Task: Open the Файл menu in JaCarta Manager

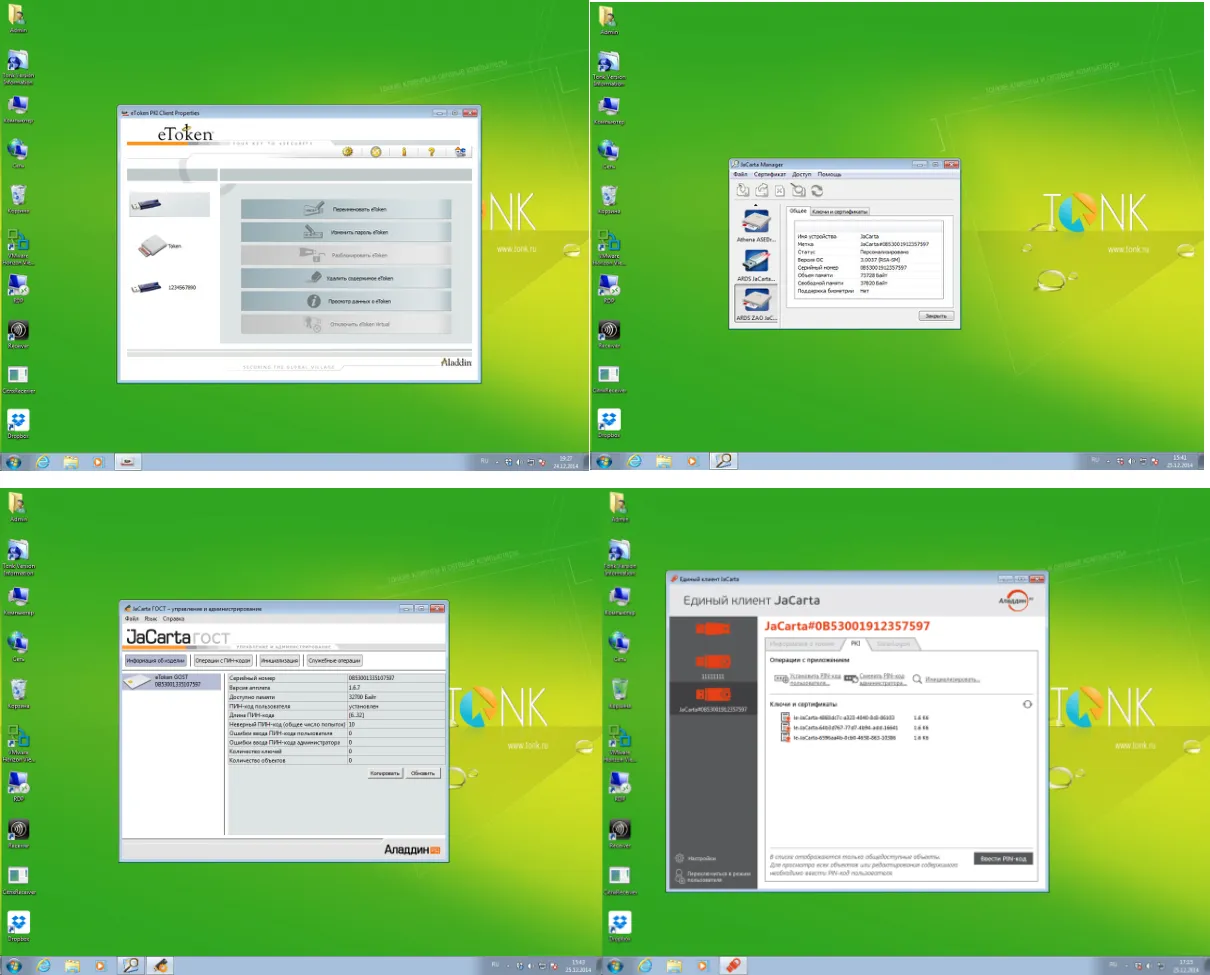Action: [x=740, y=175]
